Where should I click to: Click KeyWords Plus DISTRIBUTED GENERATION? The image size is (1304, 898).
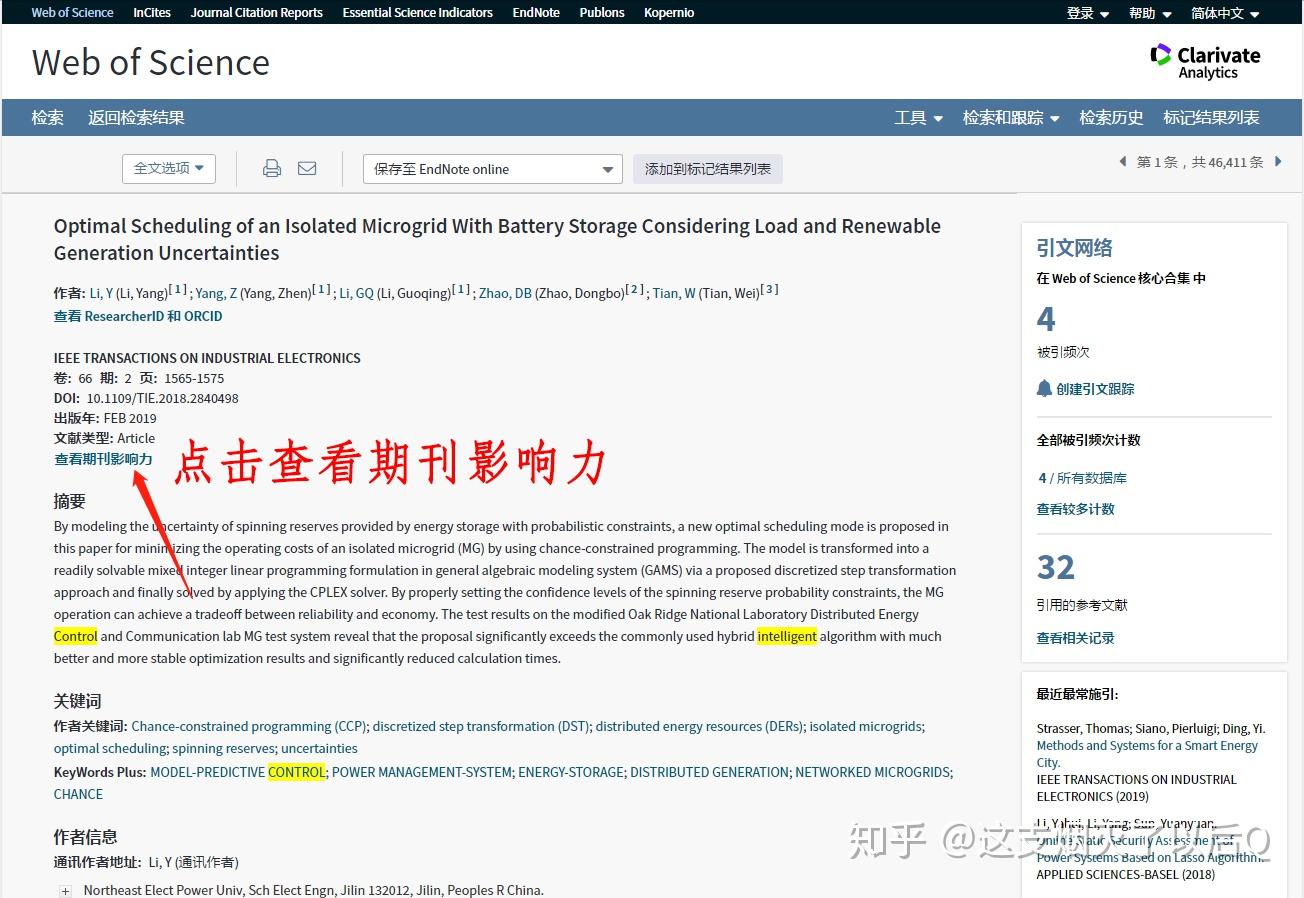click(709, 772)
